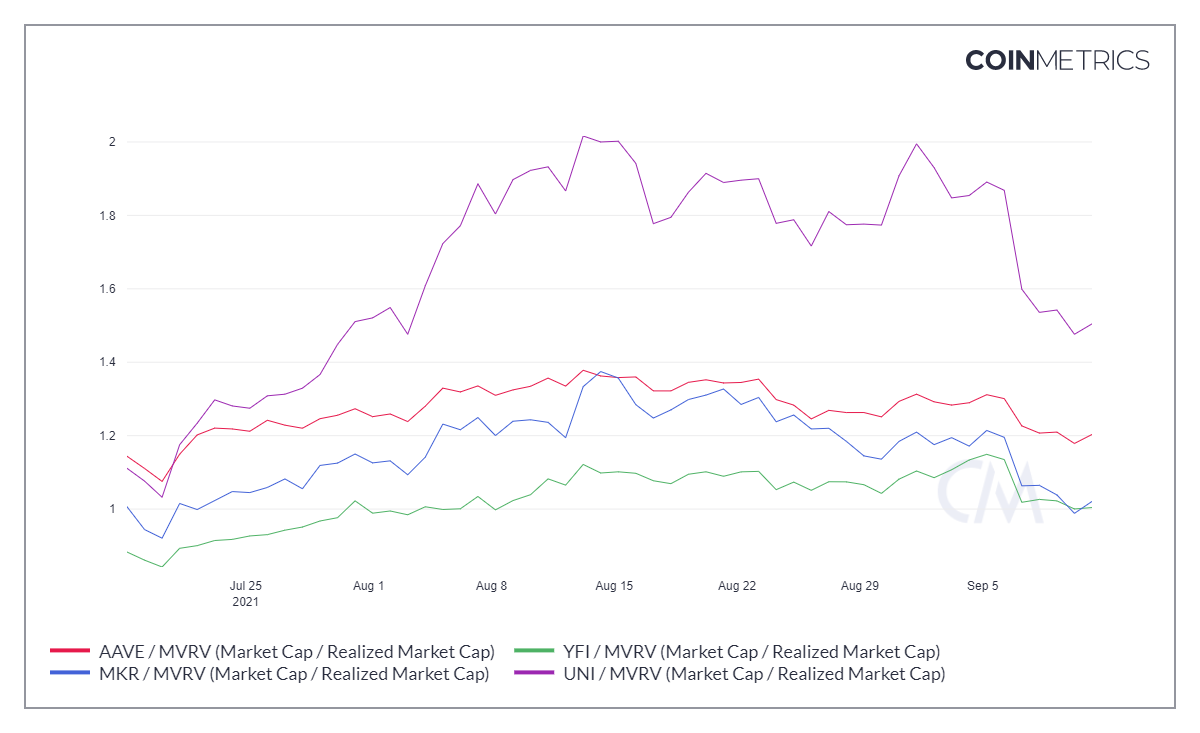Click the Aug 22 date label

[737, 586]
